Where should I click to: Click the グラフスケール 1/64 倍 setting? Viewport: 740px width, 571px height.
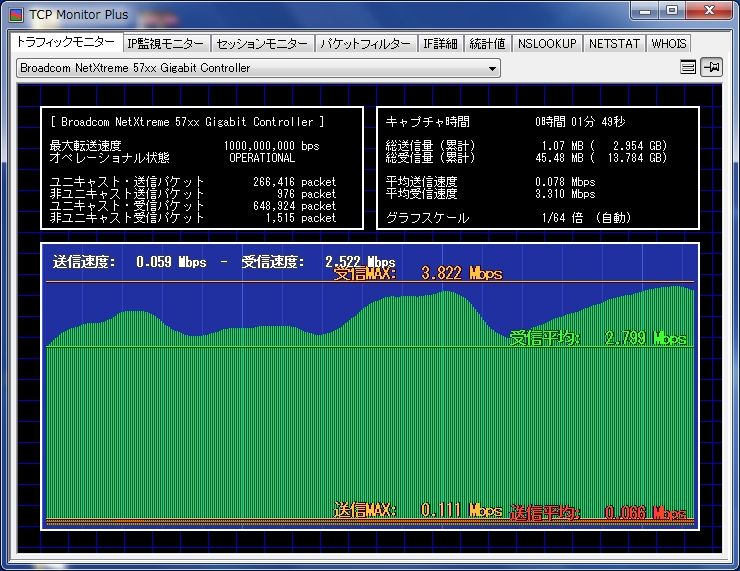[586, 218]
